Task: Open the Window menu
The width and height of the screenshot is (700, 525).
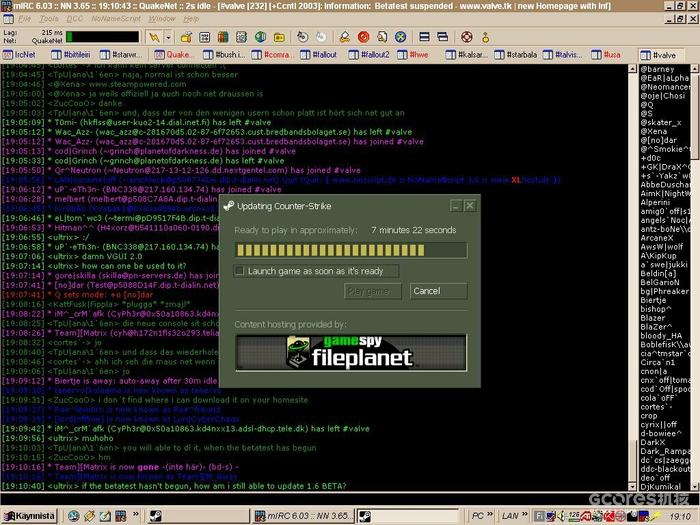Action: [162, 19]
